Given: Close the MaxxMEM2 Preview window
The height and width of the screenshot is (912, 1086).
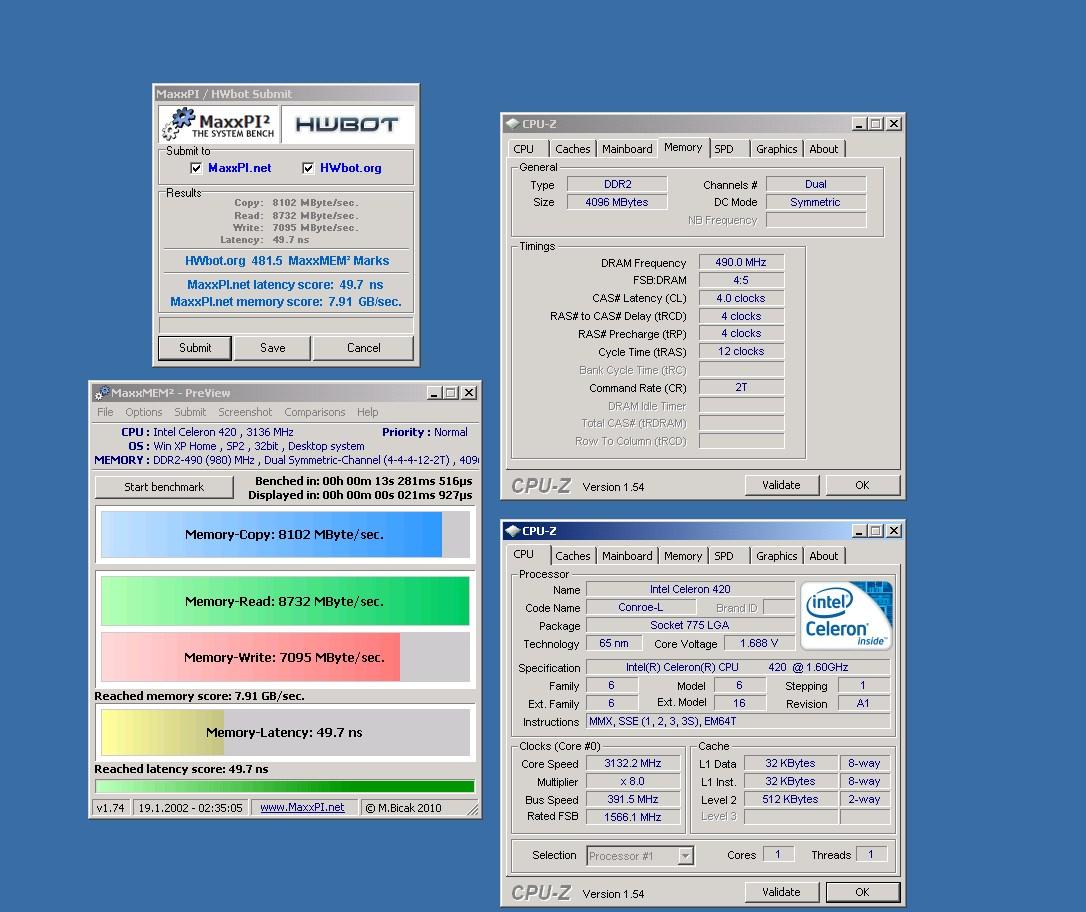Looking at the screenshot, I should coord(469,393).
